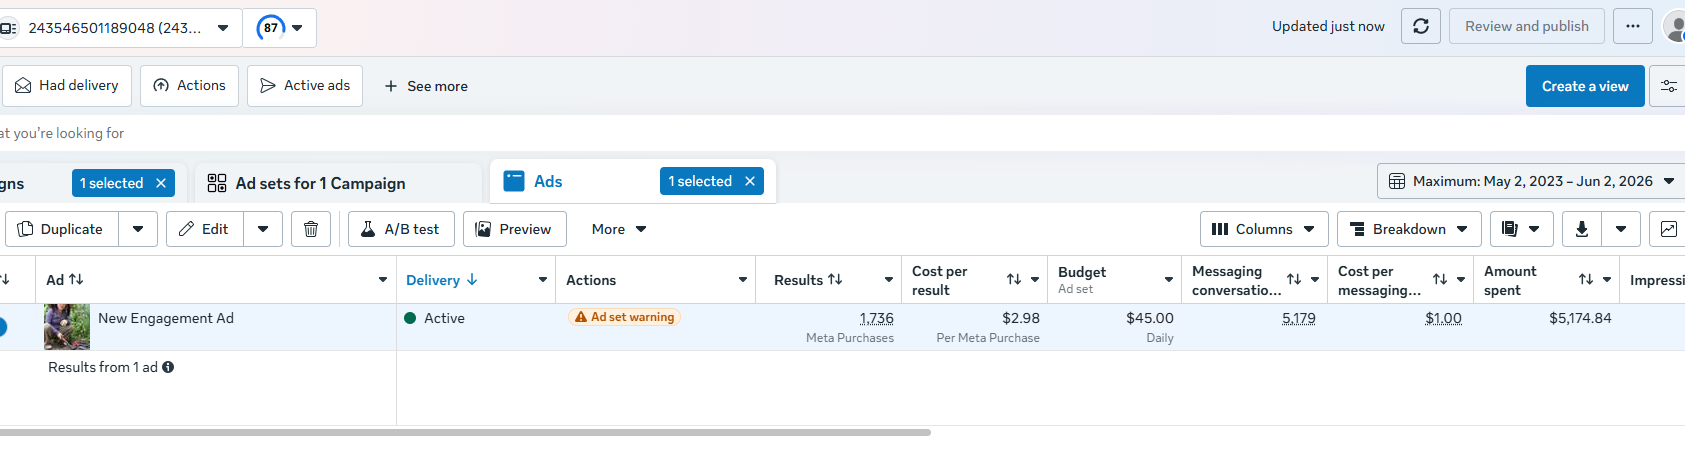Apply the Actions filter view
This screenshot has height=452, width=1685.
click(x=189, y=86)
